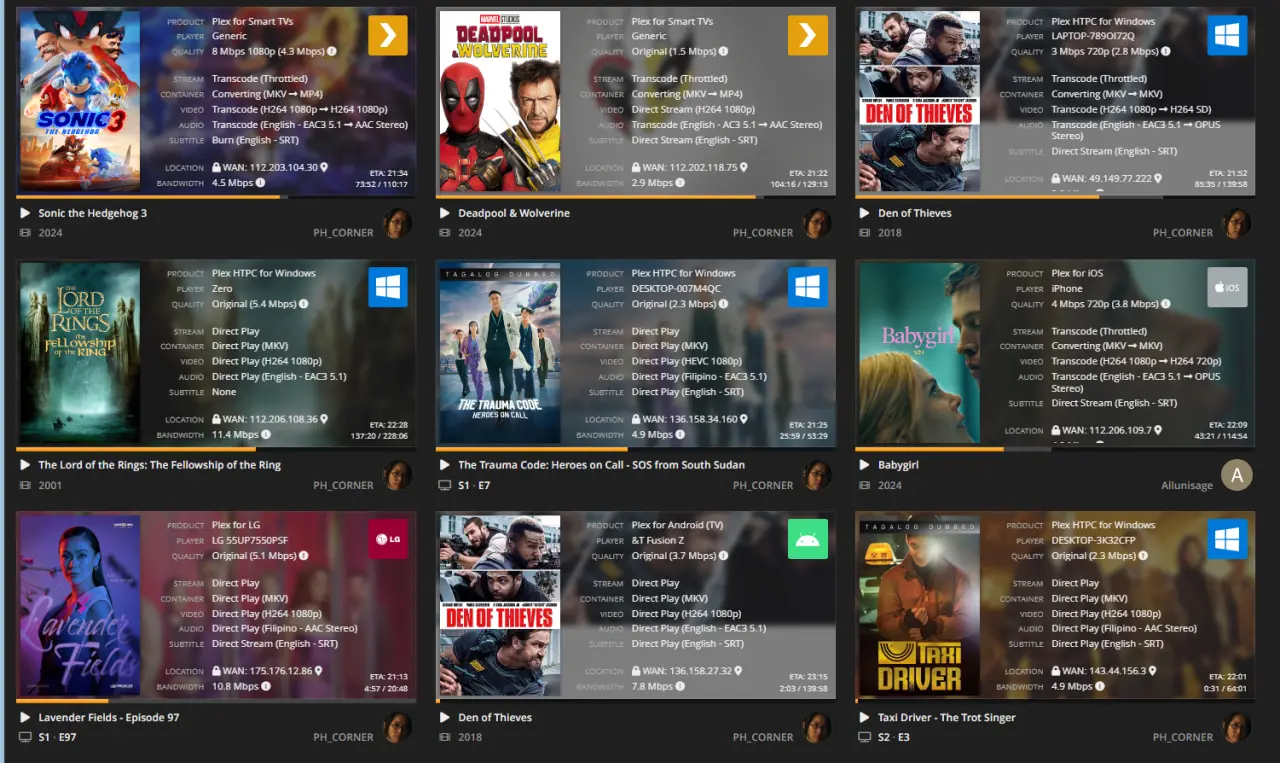This screenshot has width=1280, height=763.
Task: Click film icon beside year 2001
Action: pos(25,485)
